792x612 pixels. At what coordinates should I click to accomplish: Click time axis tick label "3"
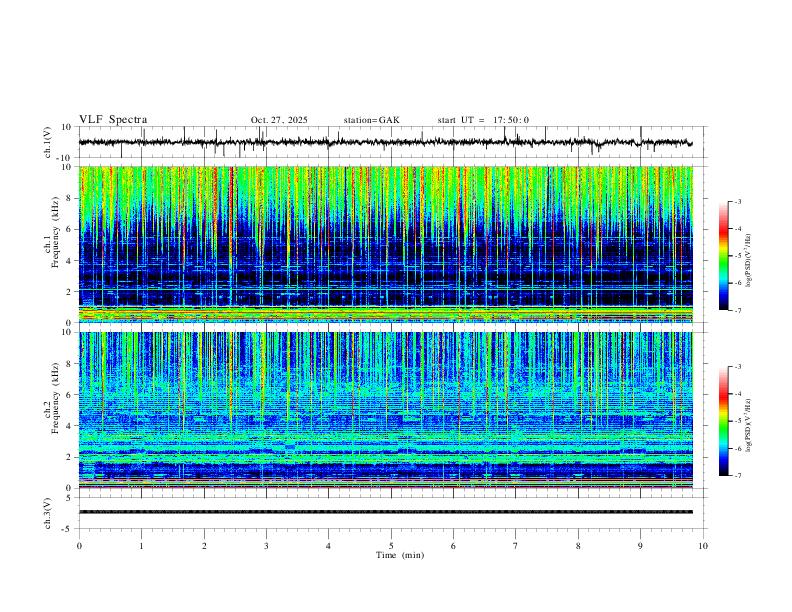266,546
